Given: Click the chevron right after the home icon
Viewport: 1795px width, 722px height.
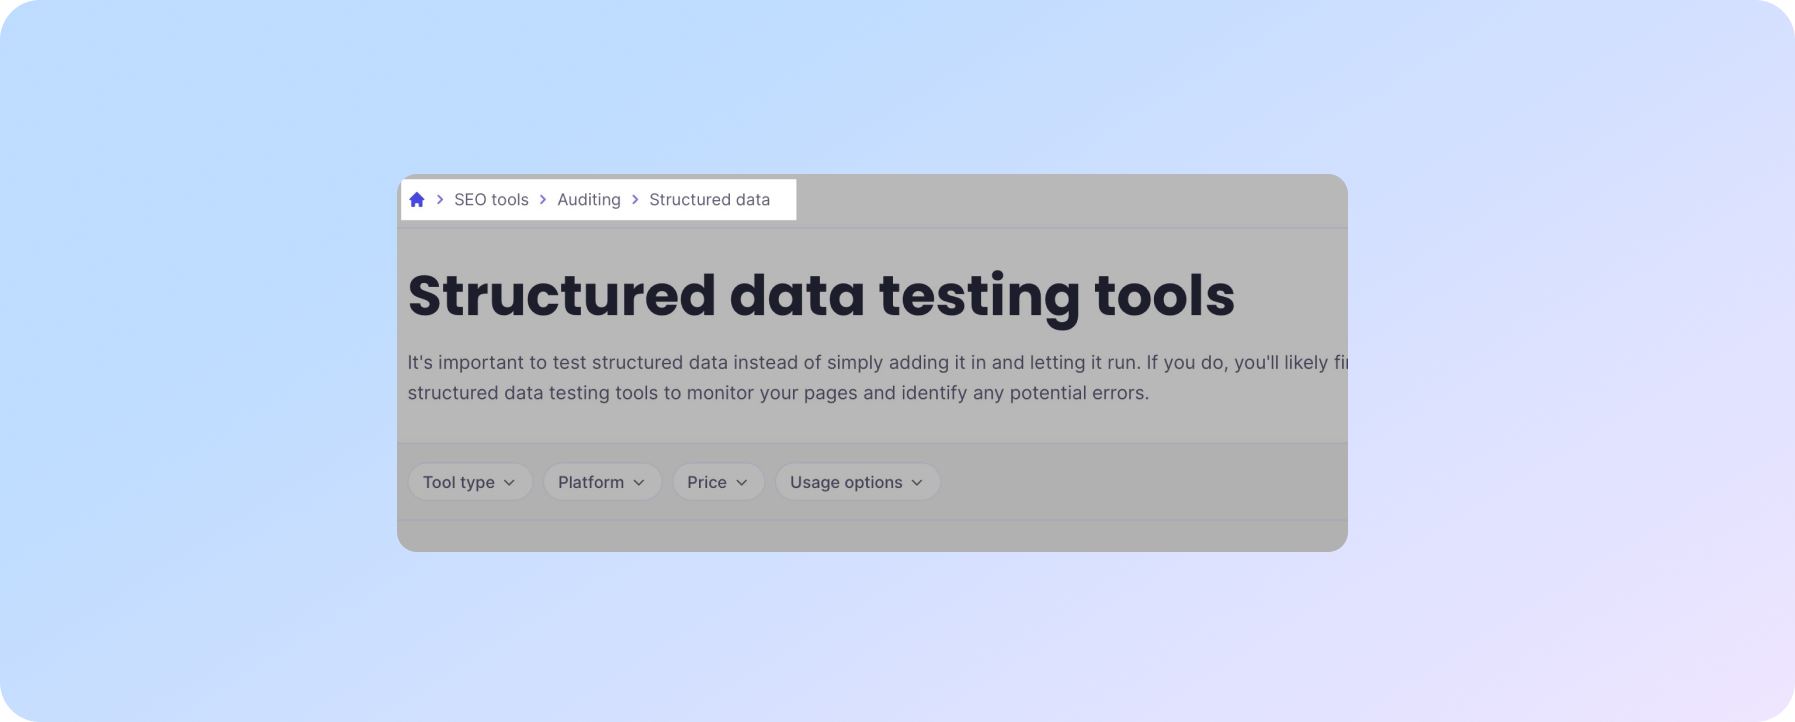Looking at the screenshot, I should coord(440,200).
